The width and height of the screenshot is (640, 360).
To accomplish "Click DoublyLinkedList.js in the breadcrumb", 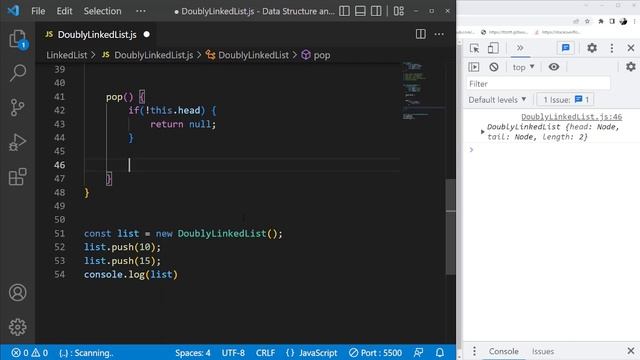I will coord(153,55).
